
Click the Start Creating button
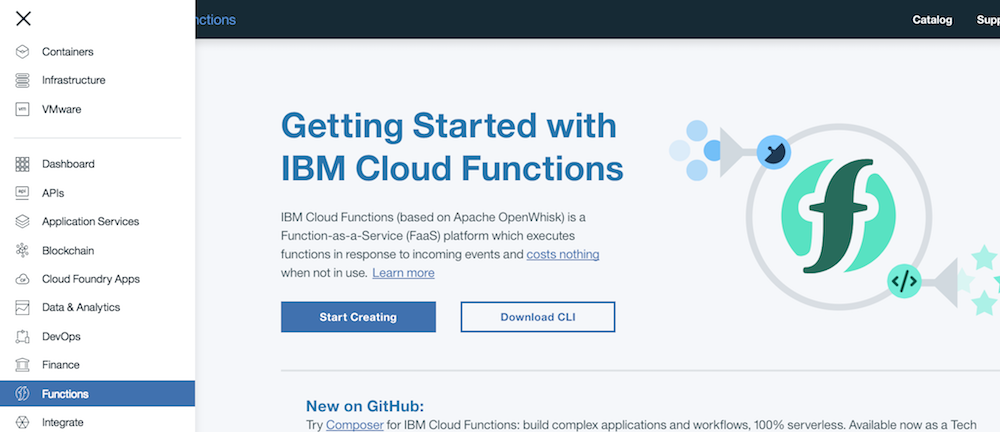(358, 317)
